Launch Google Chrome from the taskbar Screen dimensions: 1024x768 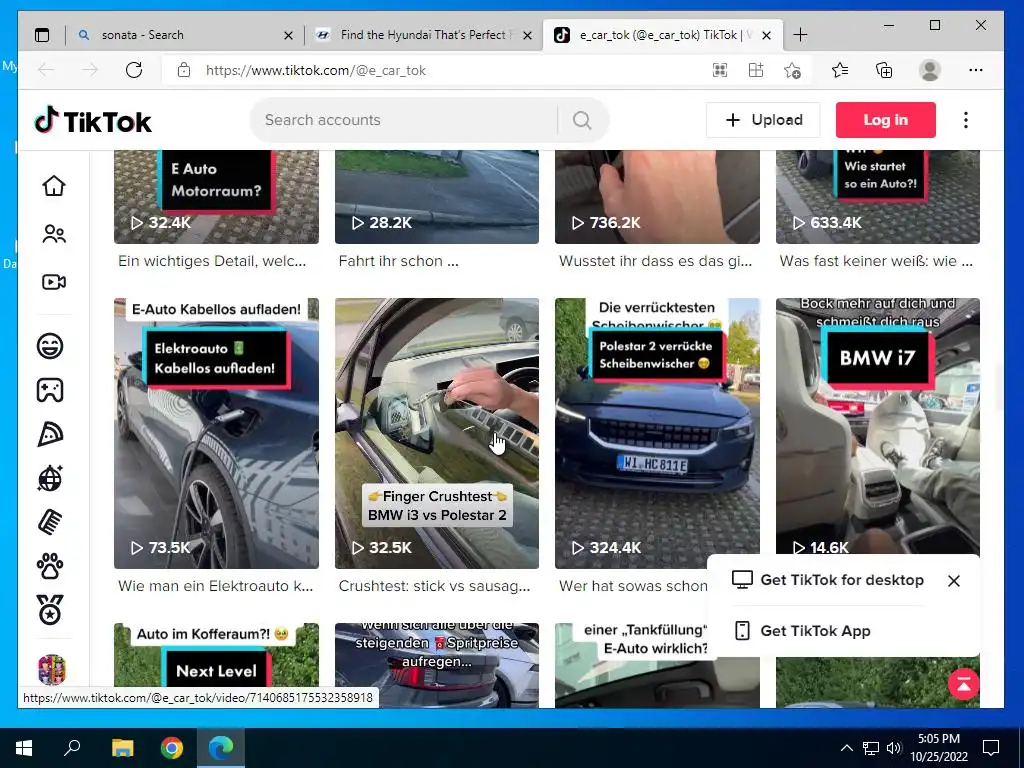(x=172, y=748)
